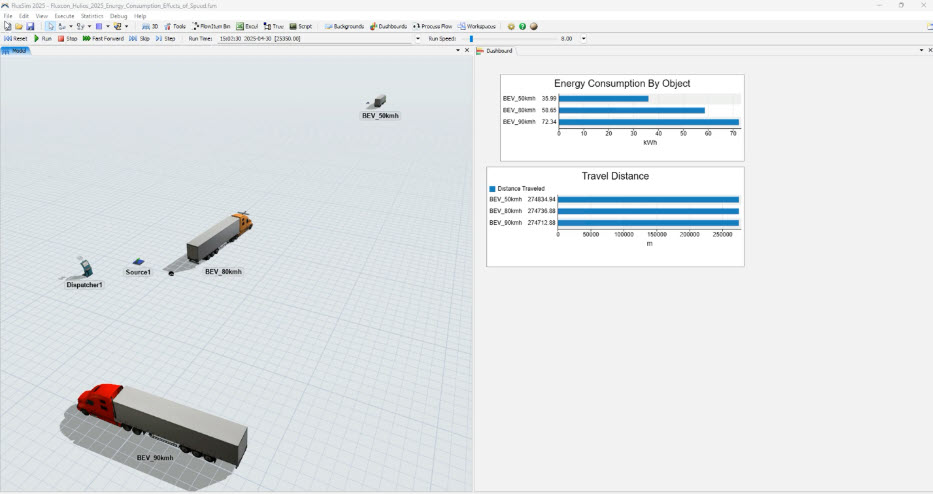Toggle the 3D view button

(x=150, y=26)
